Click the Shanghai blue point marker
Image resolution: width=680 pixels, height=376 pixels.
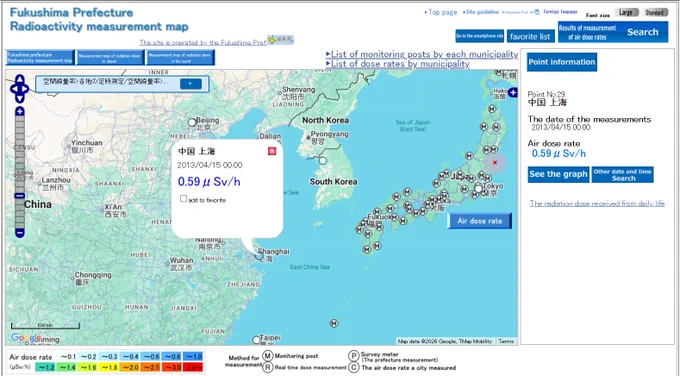point(259,256)
